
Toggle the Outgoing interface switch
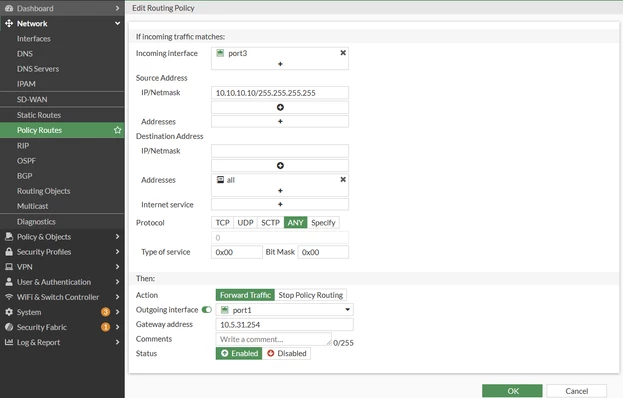click(x=207, y=309)
